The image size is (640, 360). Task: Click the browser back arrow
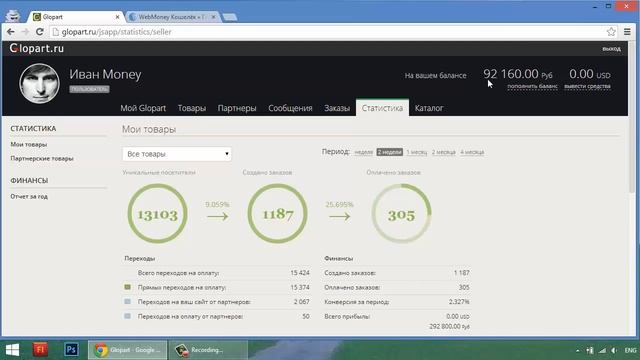tap(11, 31)
